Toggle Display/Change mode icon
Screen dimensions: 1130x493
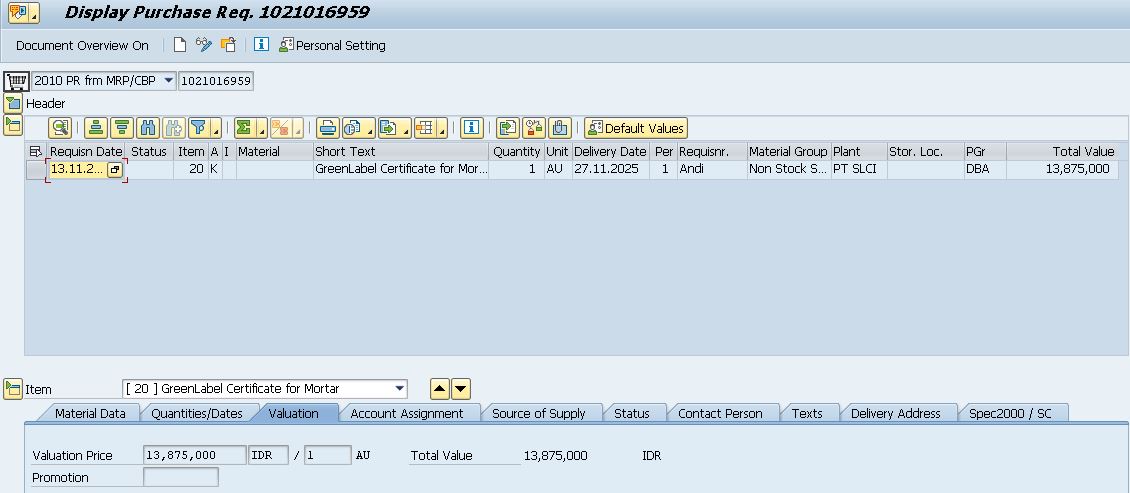(x=204, y=45)
